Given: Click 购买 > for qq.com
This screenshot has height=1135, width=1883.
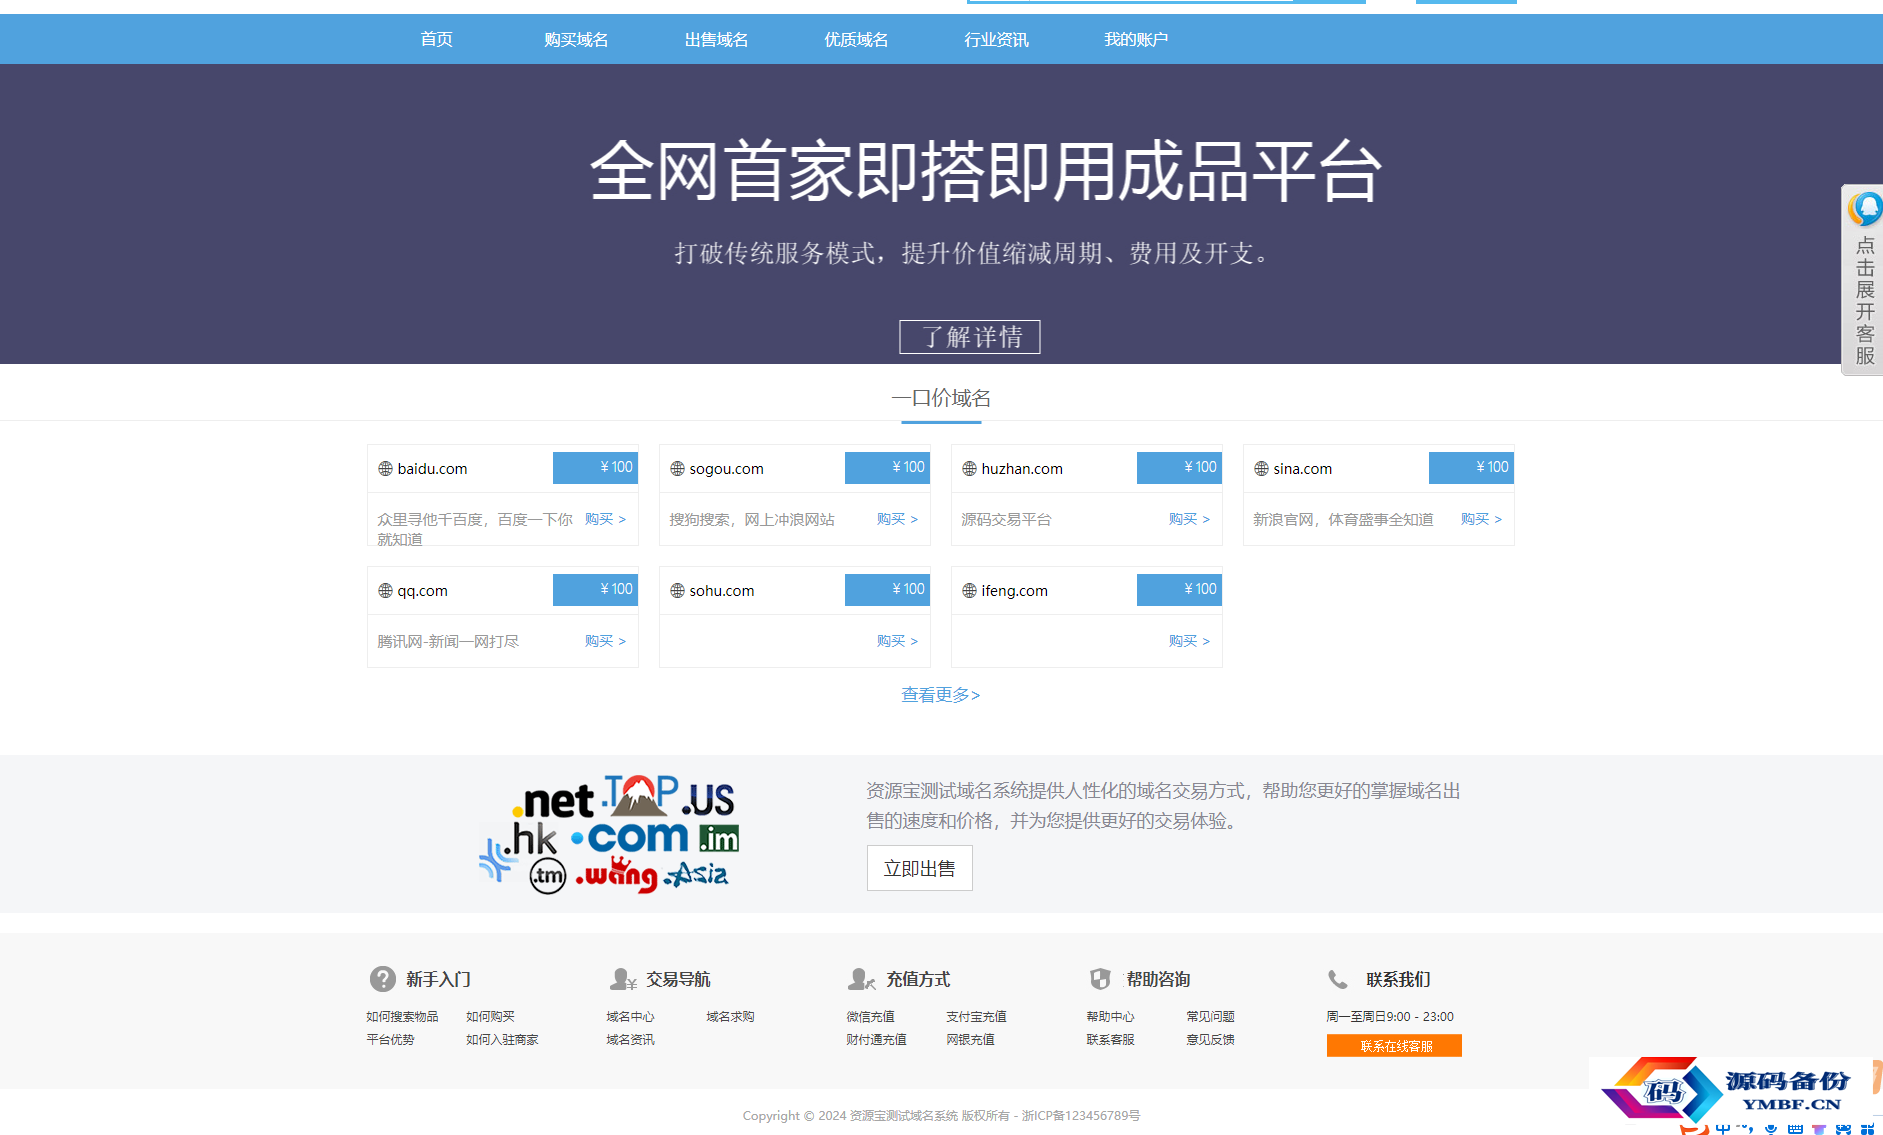Looking at the screenshot, I should tap(605, 641).
